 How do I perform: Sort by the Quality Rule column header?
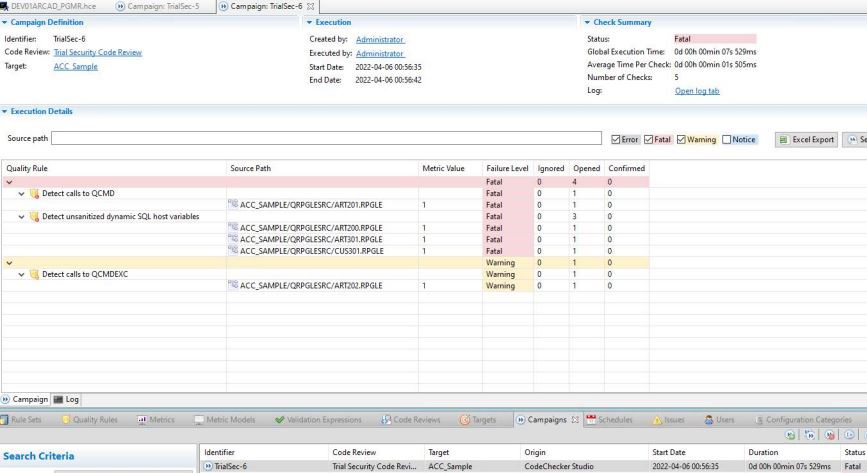point(114,168)
